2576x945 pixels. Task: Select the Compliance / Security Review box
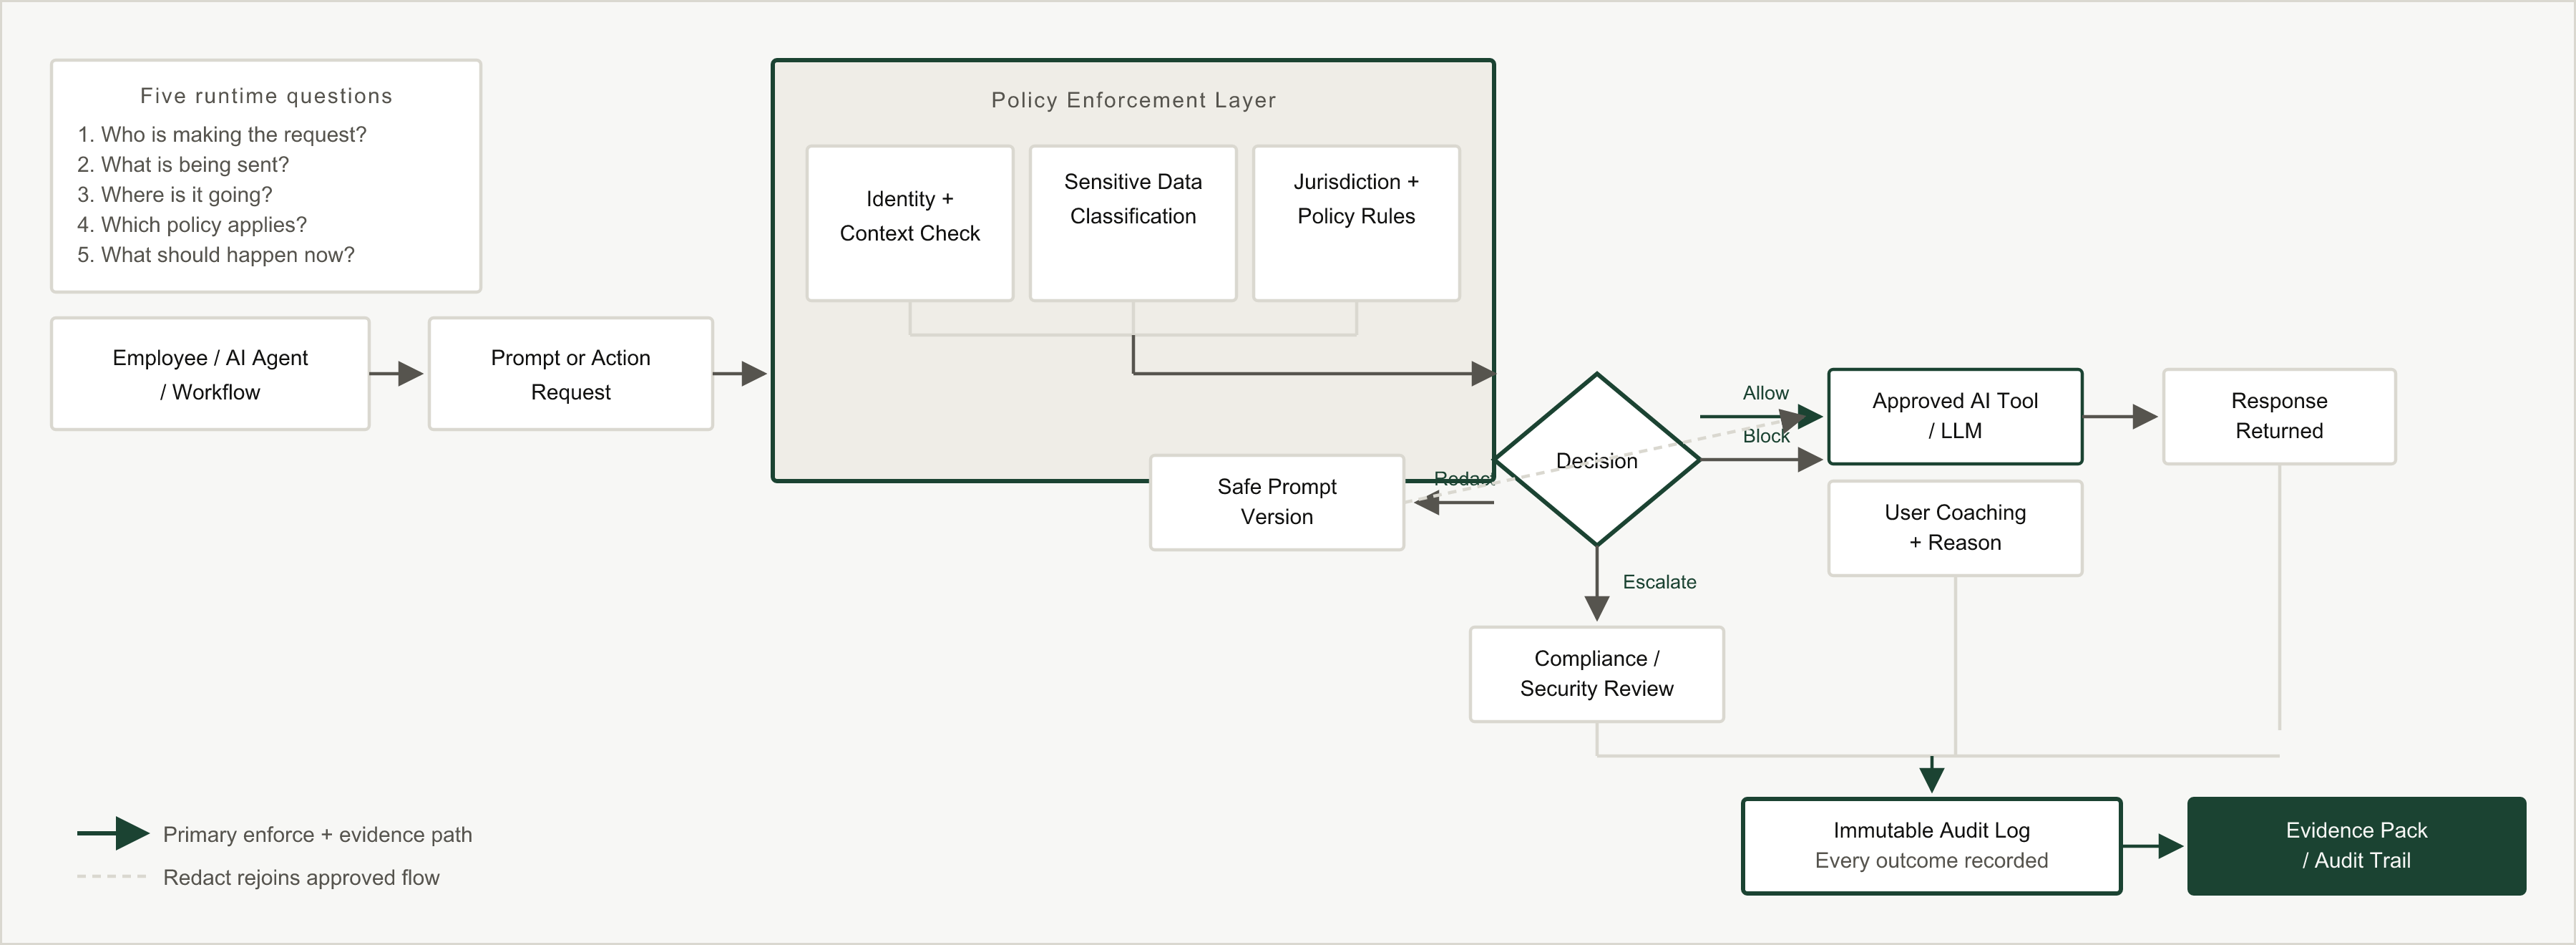pyautogui.click(x=1596, y=674)
